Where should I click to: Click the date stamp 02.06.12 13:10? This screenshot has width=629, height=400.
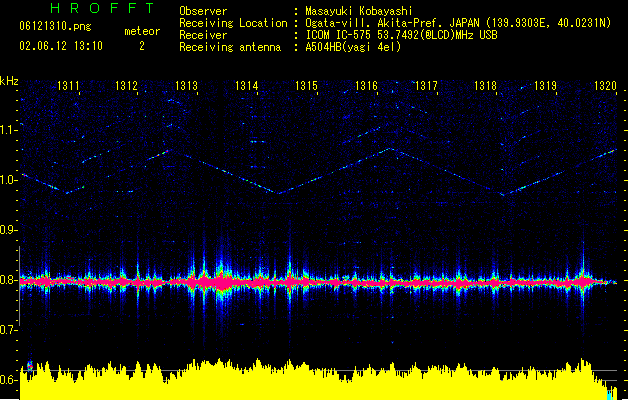[61, 46]
